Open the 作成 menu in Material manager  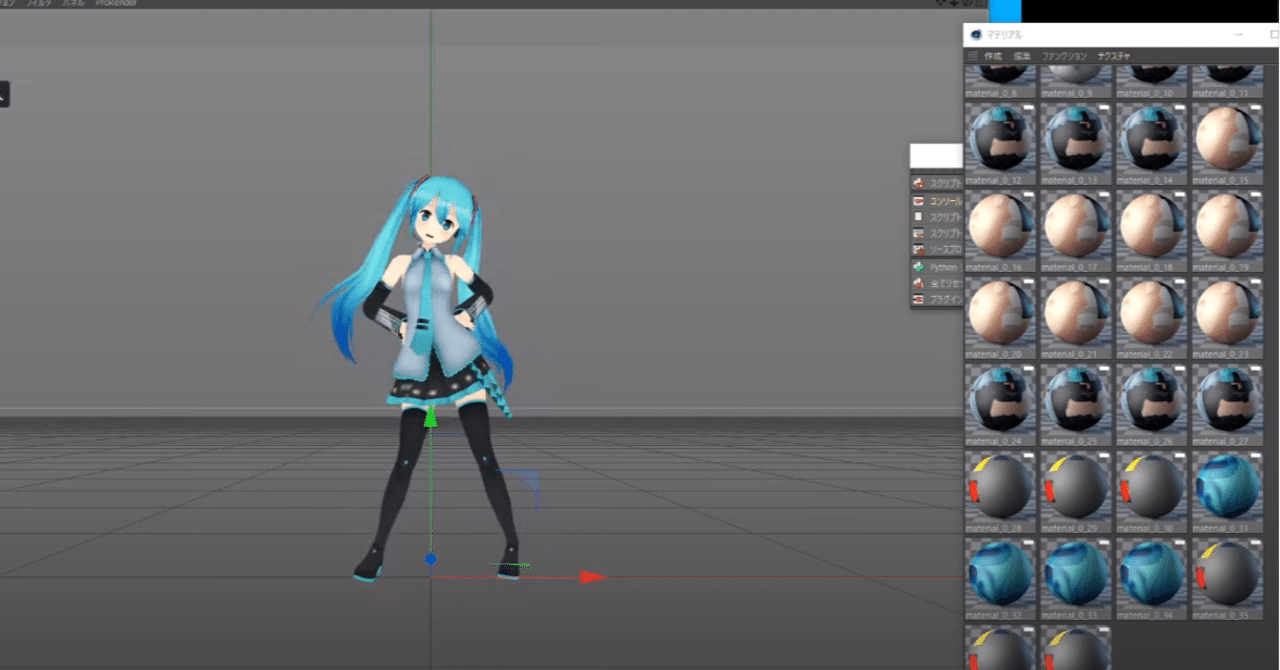click(993, 57)
